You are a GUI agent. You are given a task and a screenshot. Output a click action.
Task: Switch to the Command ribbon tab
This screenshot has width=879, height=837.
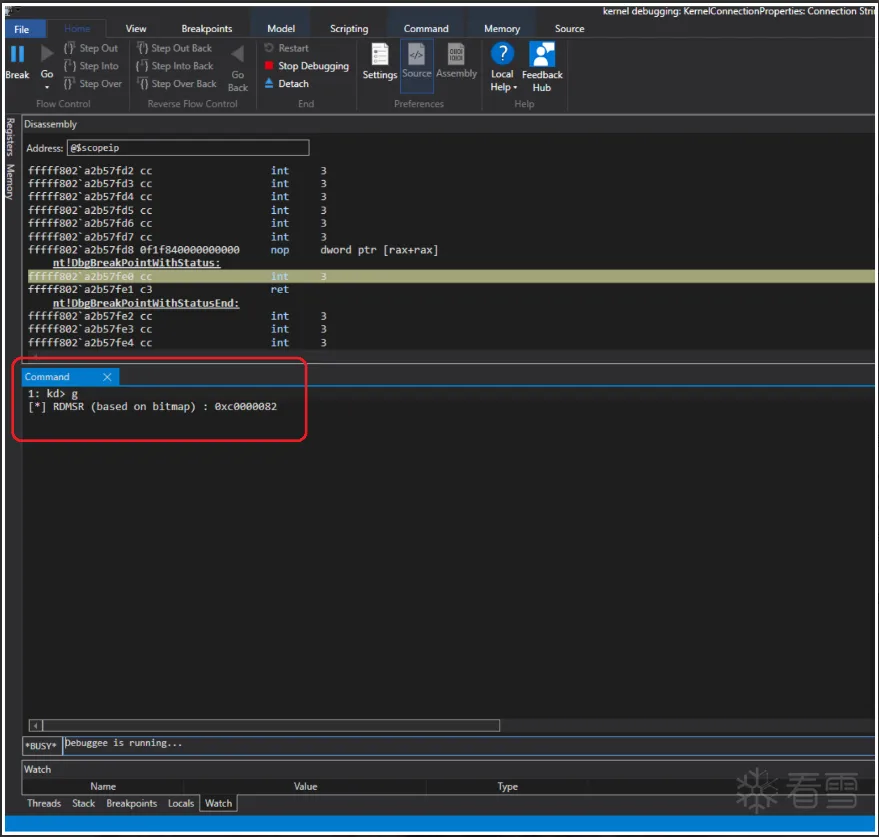click(x=426, y=29)
